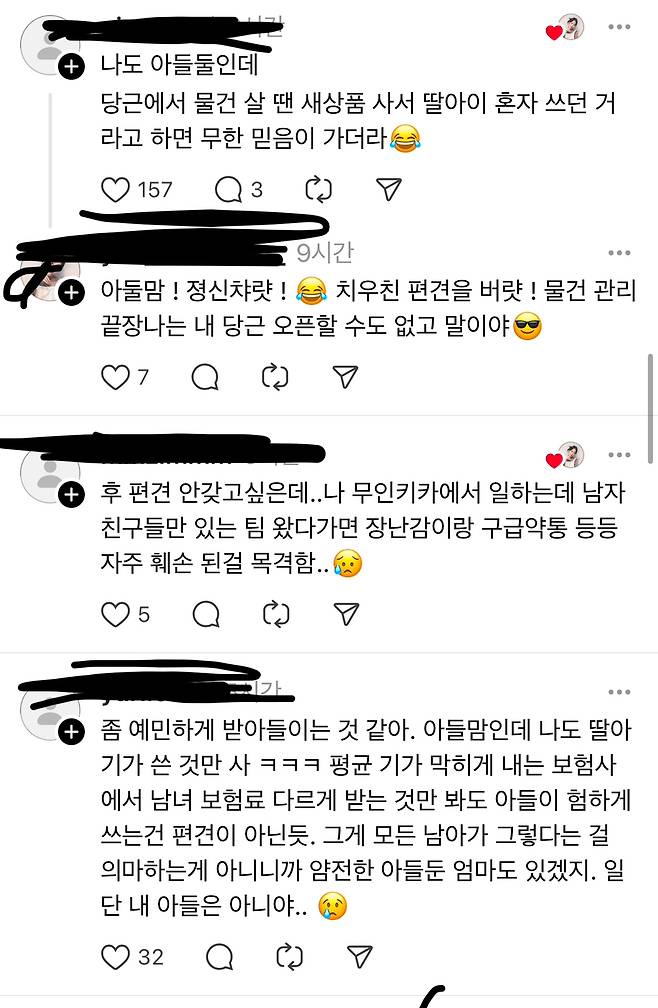The image size is (658, 1008).
Task: Like the comment with 32 likes
Action: pos(116,957)
